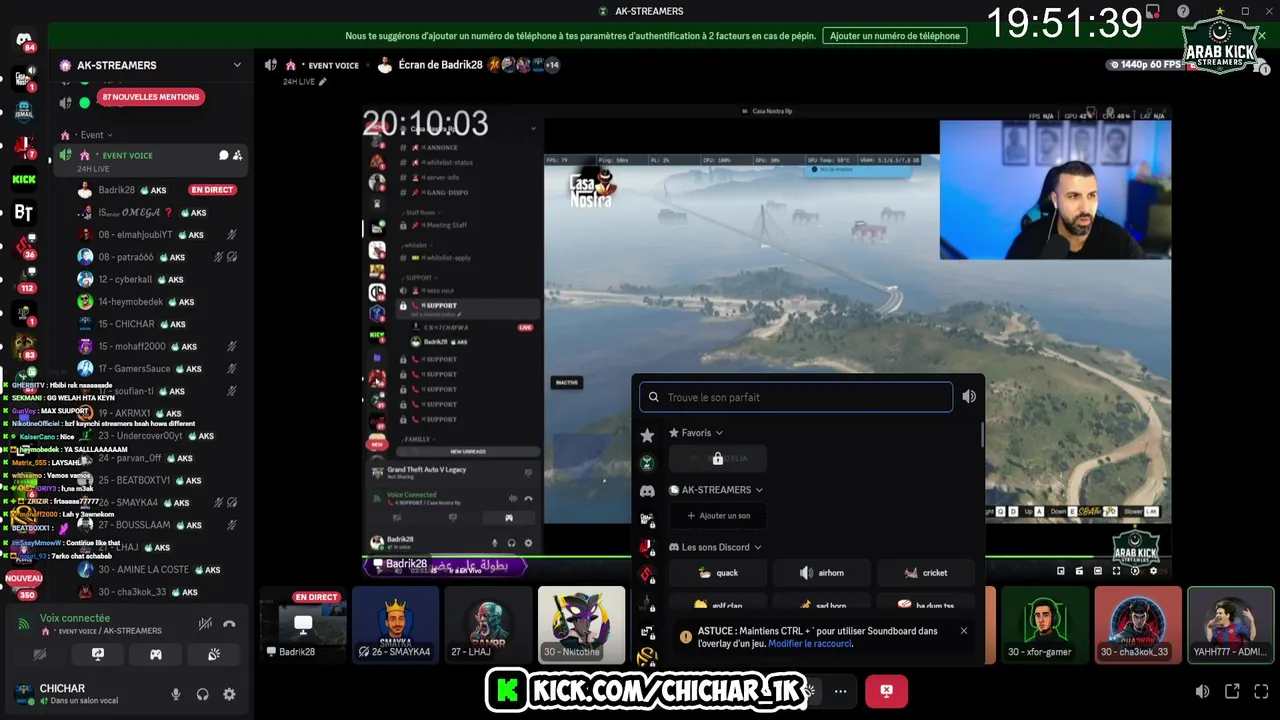Screen dimensions: 1280x720
Task: Open Modifier le raccourci link
Action: tap(810, 644)
